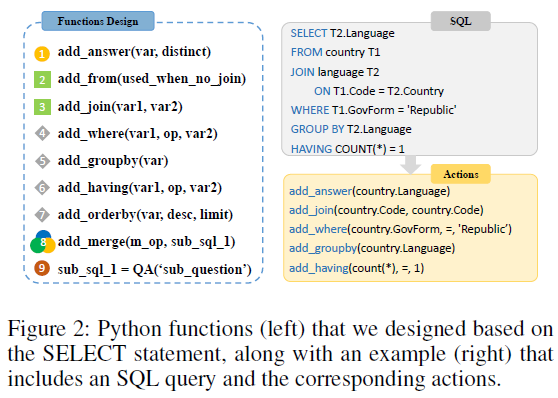This screenshot has height=398, width=558.
Task: Click sub_sql_1 = QA('sub_question') text
Action: pyautogui.click(x=155, y=269)
